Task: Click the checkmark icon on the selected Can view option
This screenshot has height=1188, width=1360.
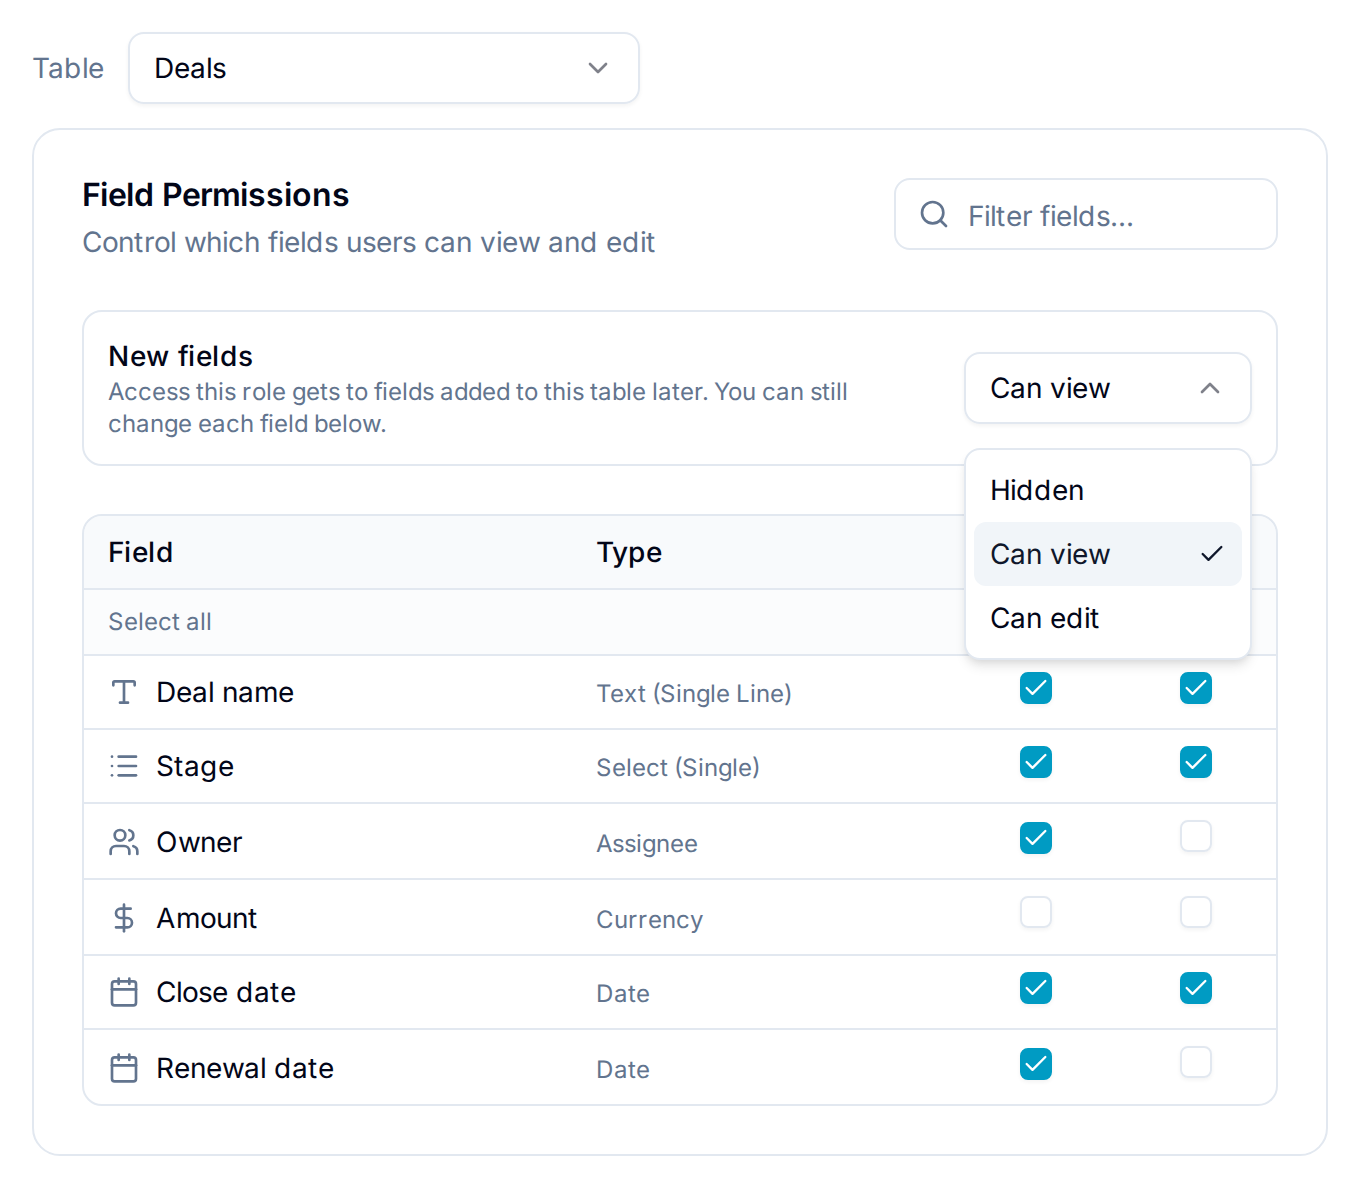Action: (1211, 554)
